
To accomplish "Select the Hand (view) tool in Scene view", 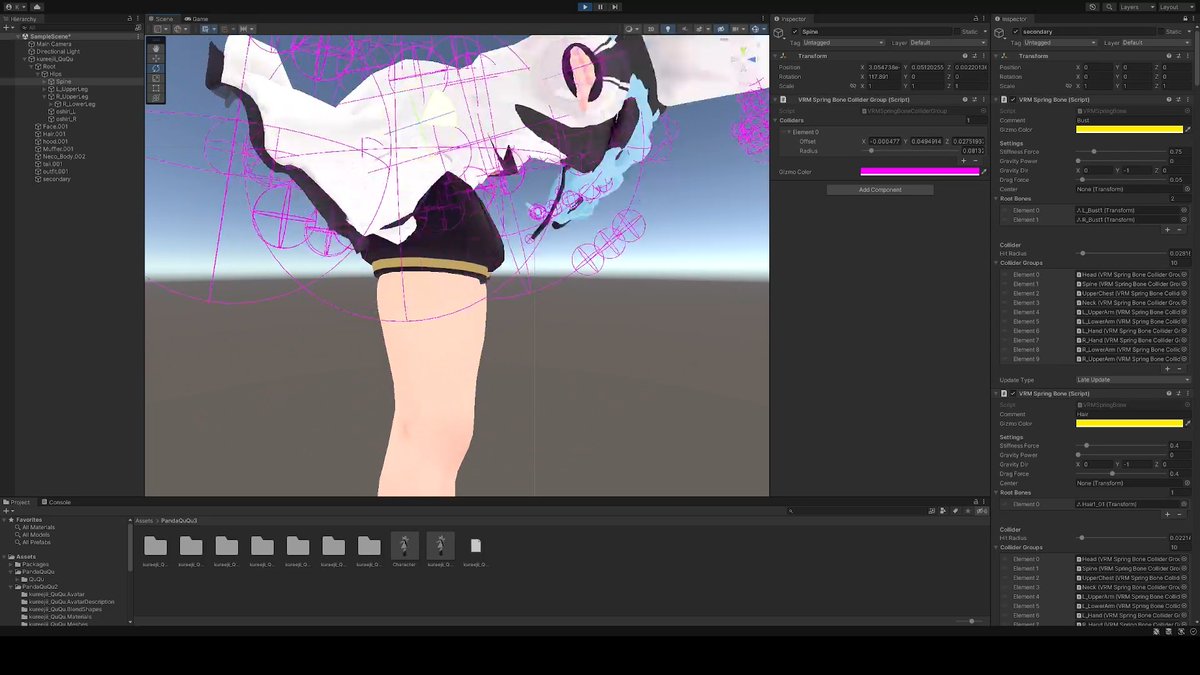I will tap(156, 48).
